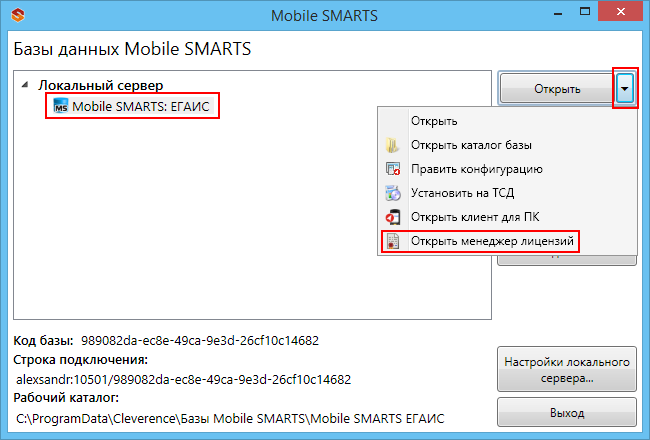Click the working directory path C:\ProgramData\Cleverence
Viewport: 650px width, 440px height.
[x=230, y=418]
